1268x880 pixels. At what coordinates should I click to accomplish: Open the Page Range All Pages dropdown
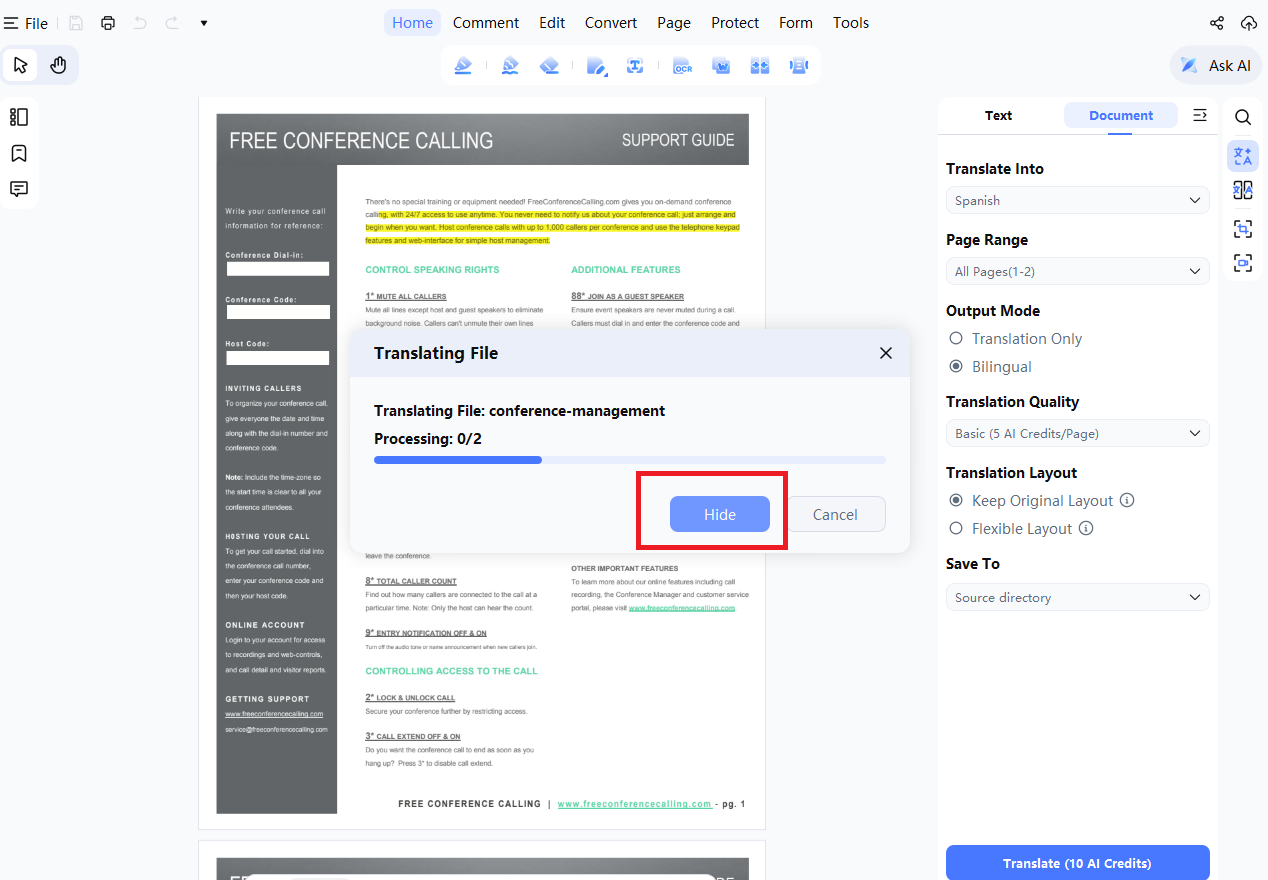[1078, 271]
